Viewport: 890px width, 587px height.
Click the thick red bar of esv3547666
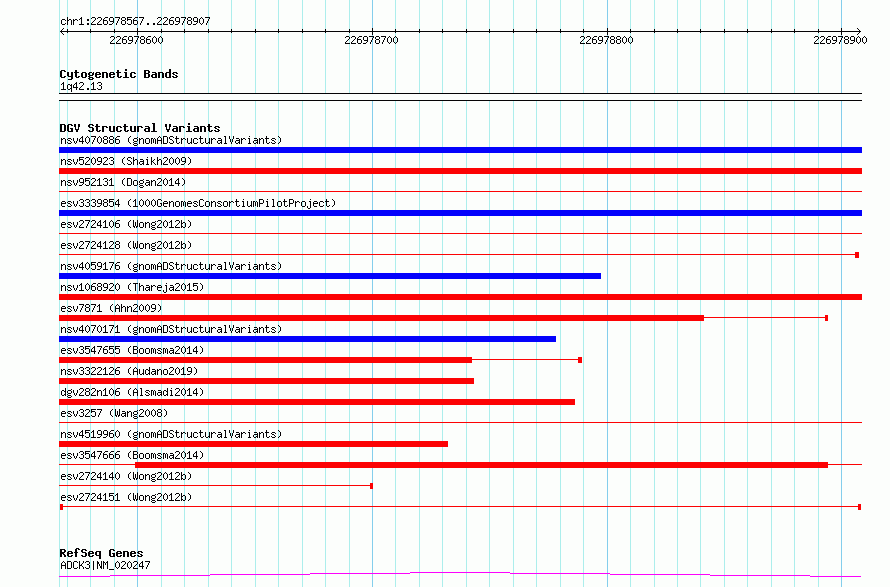coord(481,465)
